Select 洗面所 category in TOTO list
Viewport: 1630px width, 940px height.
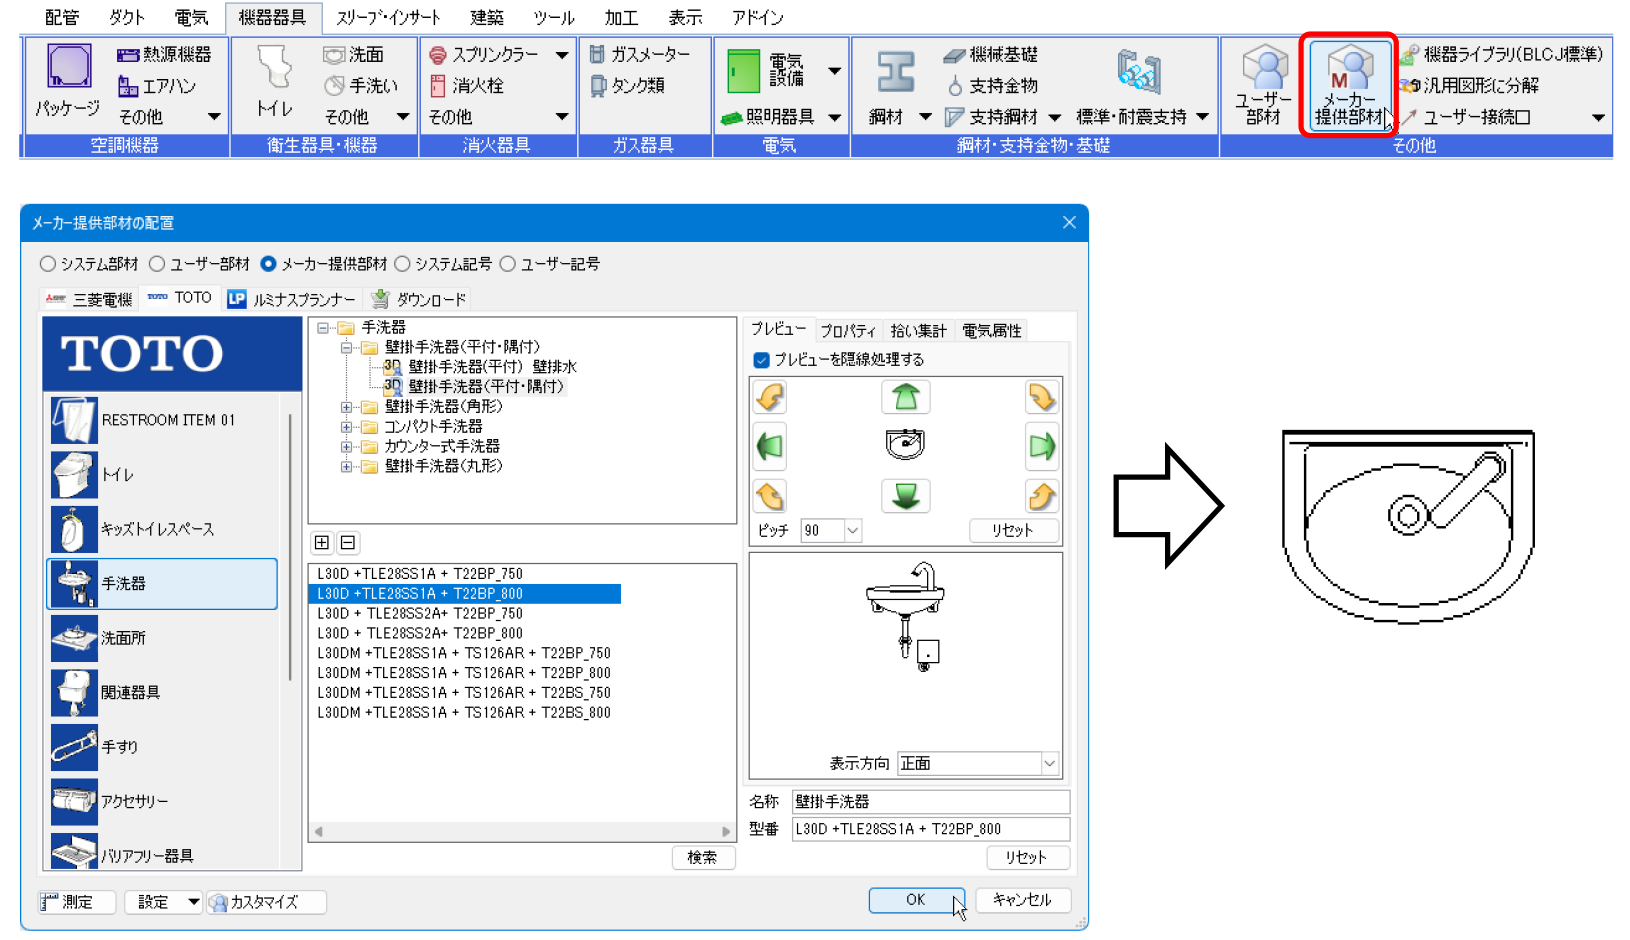point(162,638)
